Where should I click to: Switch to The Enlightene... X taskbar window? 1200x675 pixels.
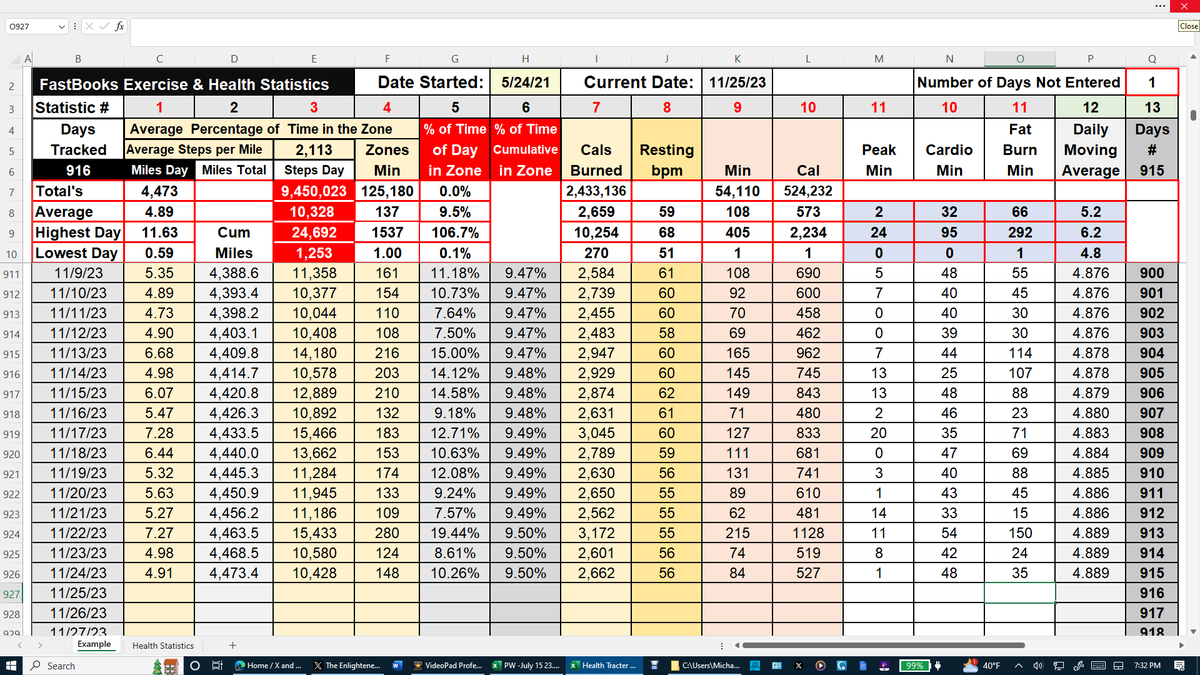click(x=346, y=665)
